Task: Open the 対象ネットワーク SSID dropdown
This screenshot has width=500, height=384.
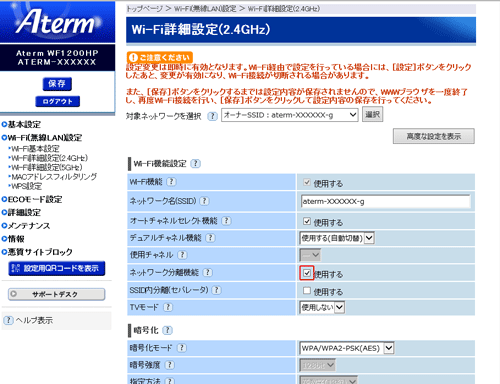Action: pos(290,115)
